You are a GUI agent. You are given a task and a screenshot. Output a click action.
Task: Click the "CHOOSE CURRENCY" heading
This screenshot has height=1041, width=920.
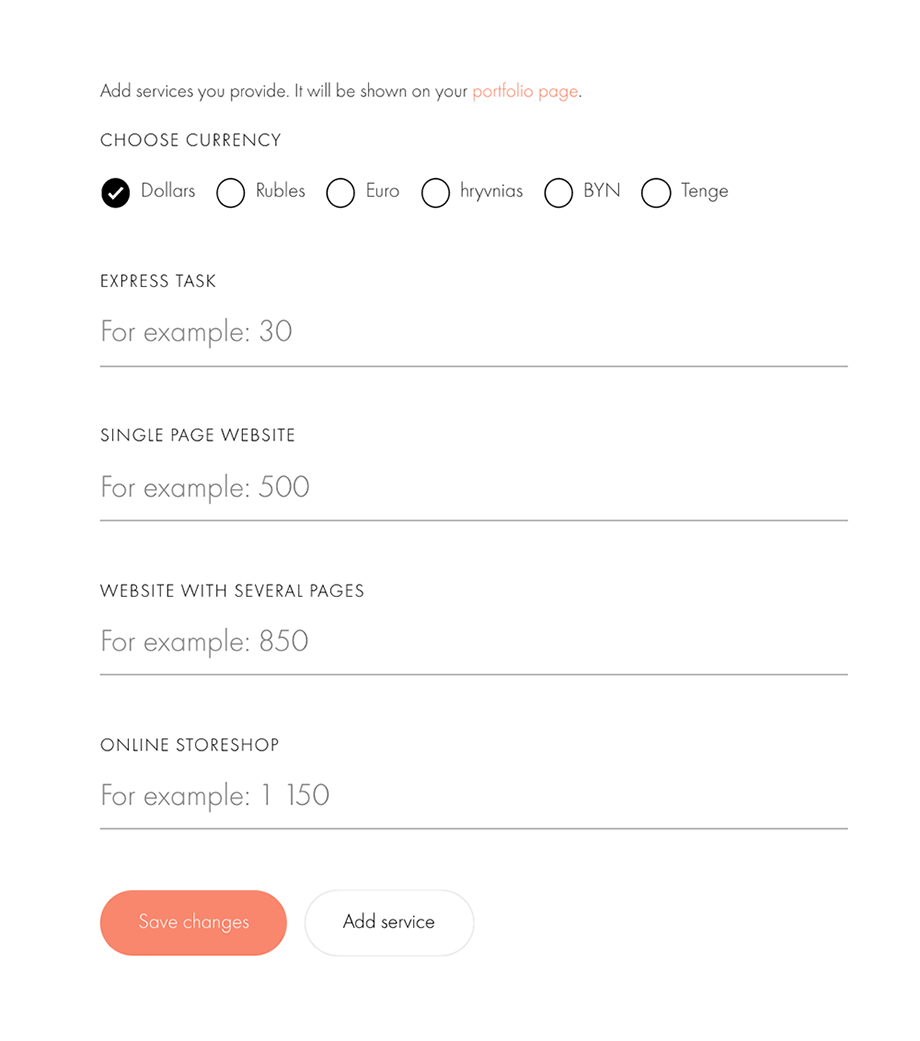[x=191, y=140]
